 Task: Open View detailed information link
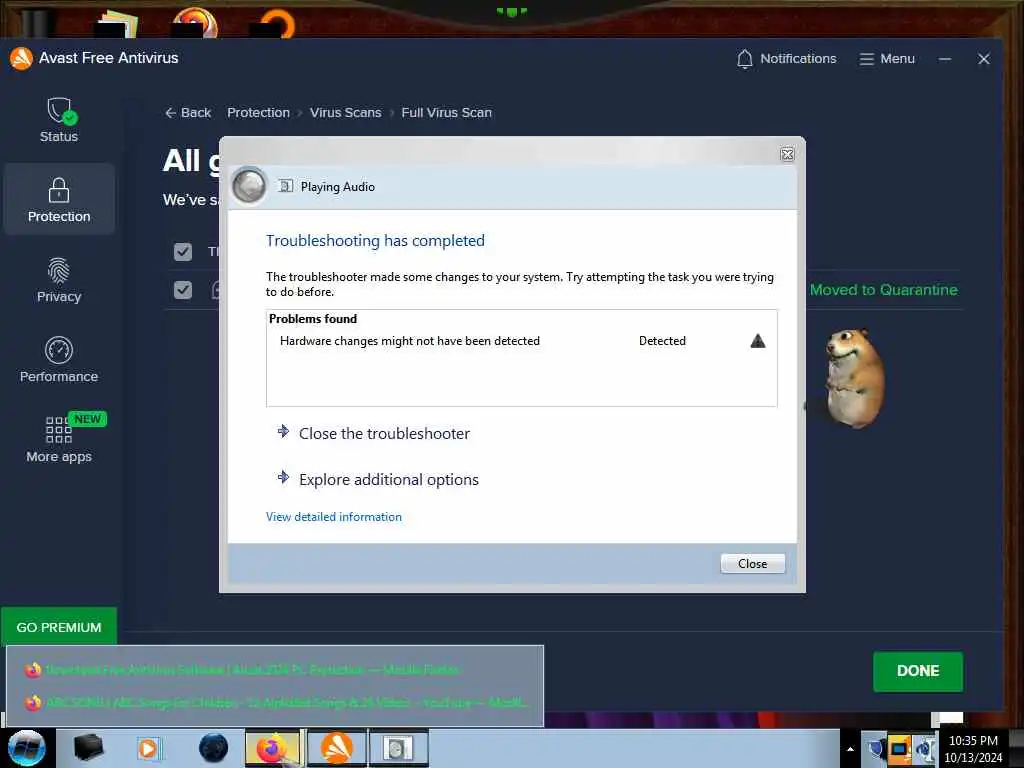334,517
